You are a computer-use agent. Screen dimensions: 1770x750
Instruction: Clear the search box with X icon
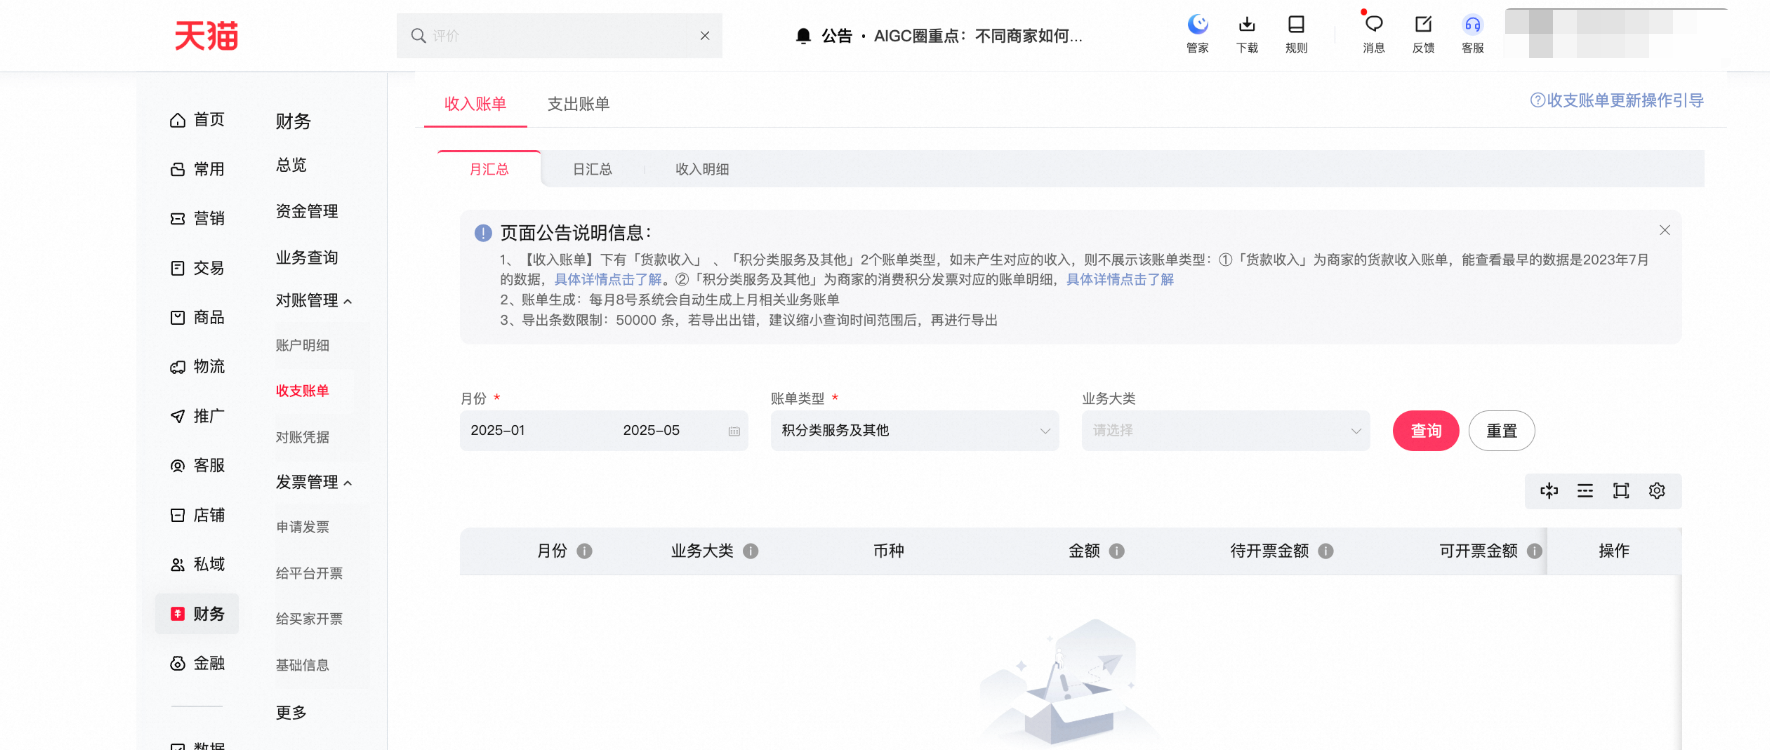click(x=705, y=35)
